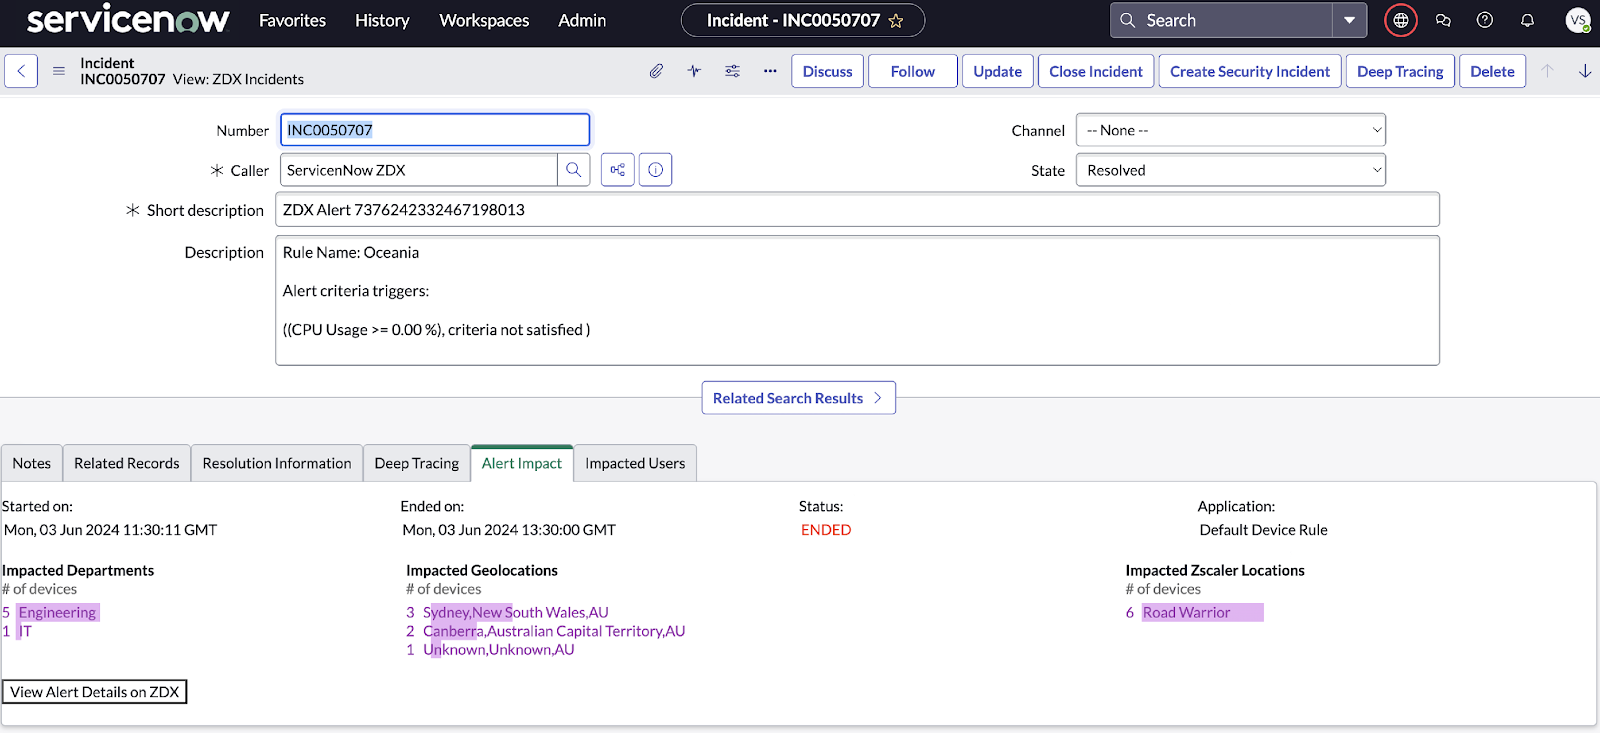Click the started time 'Mon, 03 Jun 2024 11:30:11 GMT'

point(111,530)
